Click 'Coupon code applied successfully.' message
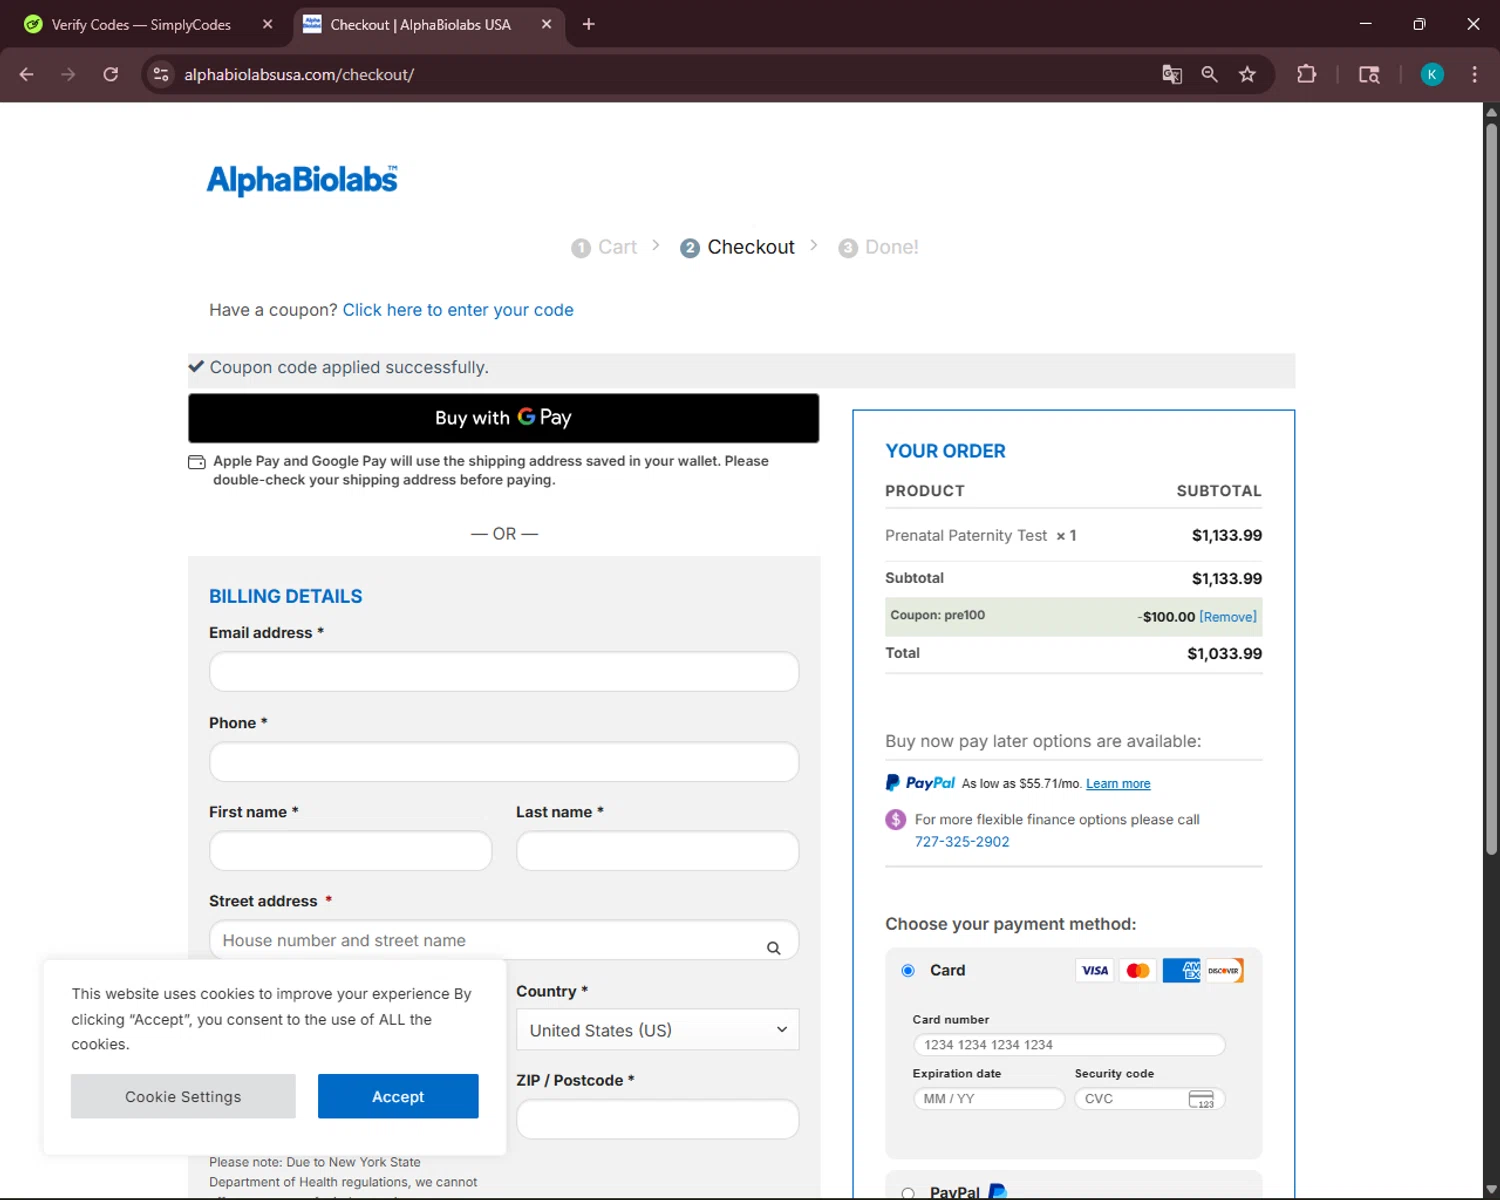 coord(349,368)
